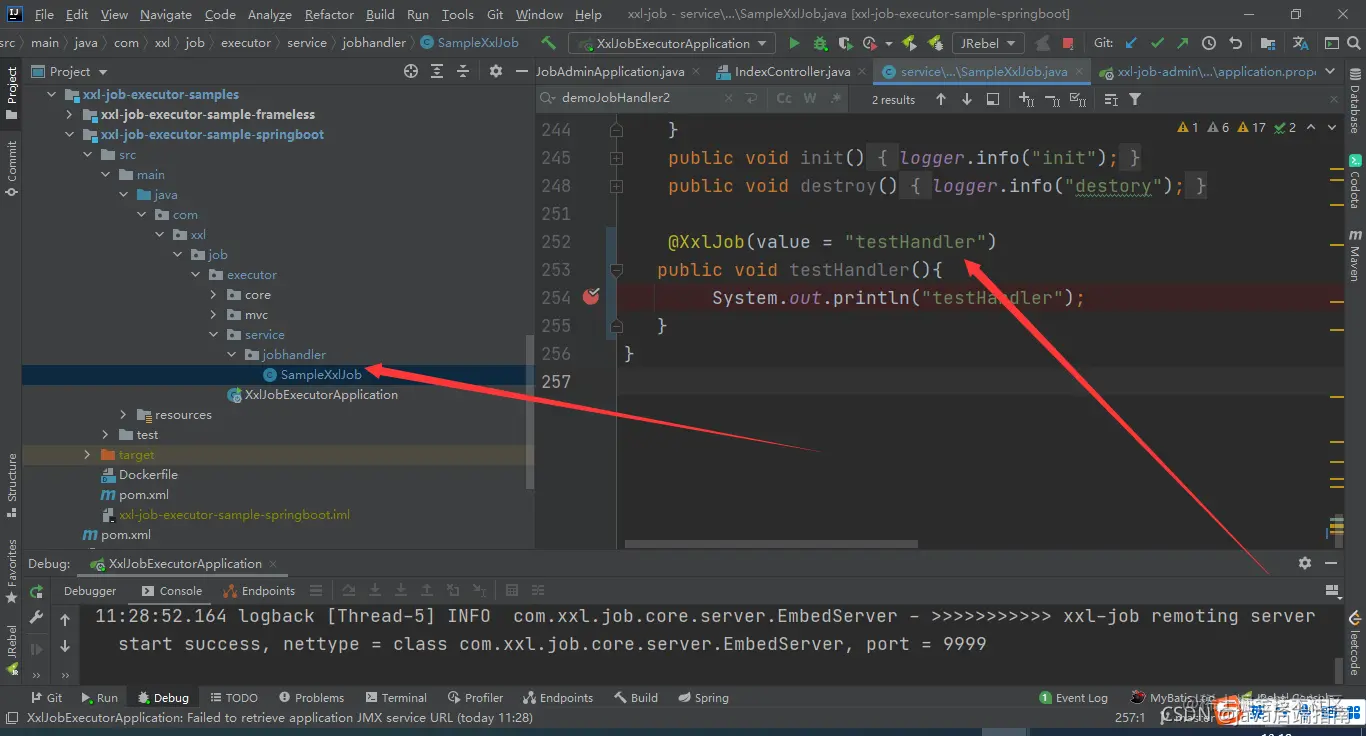The width and height of the screenshot is (1366, 736).
Task: Show Git history clock icon
Action: [1209, 43]
